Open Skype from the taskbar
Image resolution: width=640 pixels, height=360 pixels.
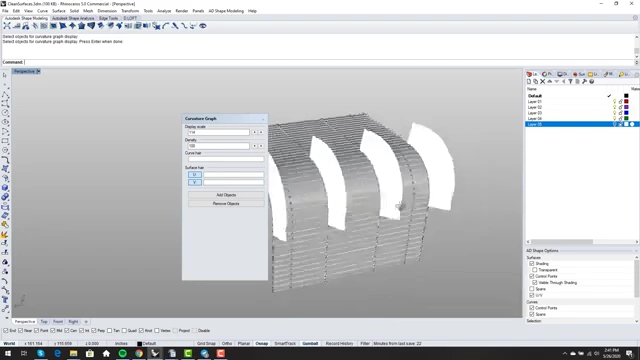[x=40, y=353]
